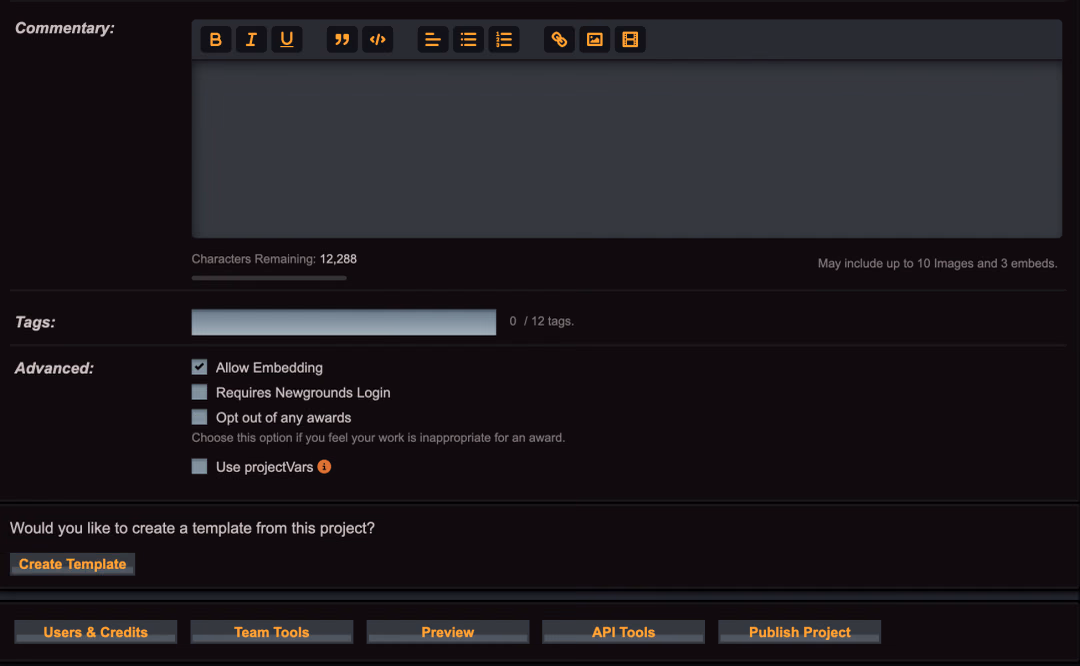1080x666 pixels.
Task: Click the Characters Remaining value 12,288
Action: pyautogui.click(x=338, y=259)
